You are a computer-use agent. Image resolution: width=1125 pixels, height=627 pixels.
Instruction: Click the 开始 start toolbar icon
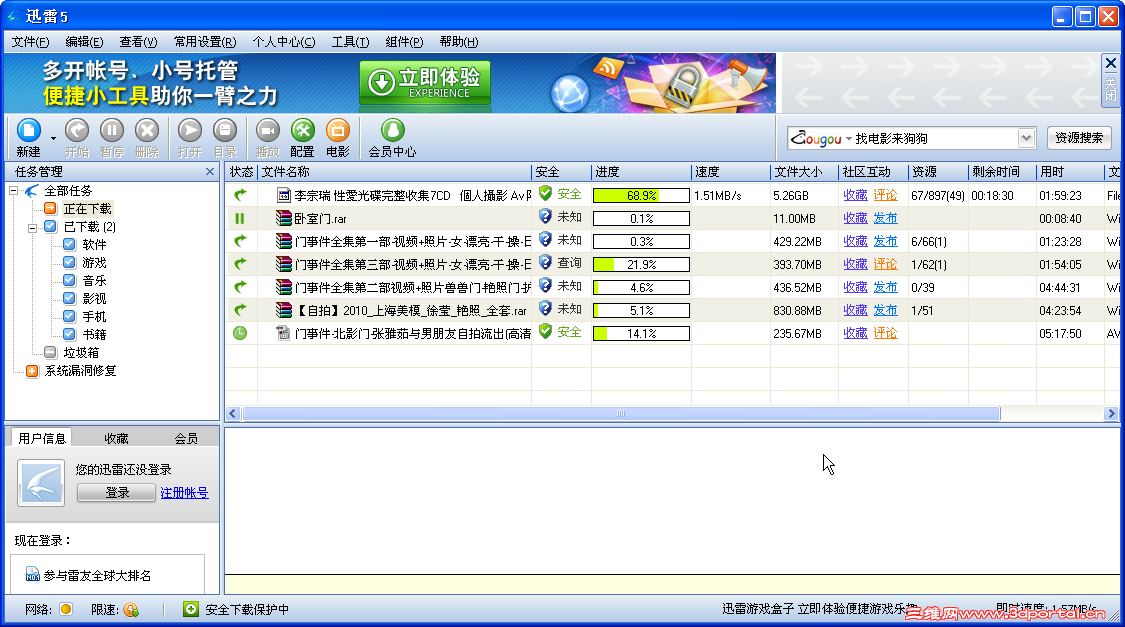pos(77,131)
